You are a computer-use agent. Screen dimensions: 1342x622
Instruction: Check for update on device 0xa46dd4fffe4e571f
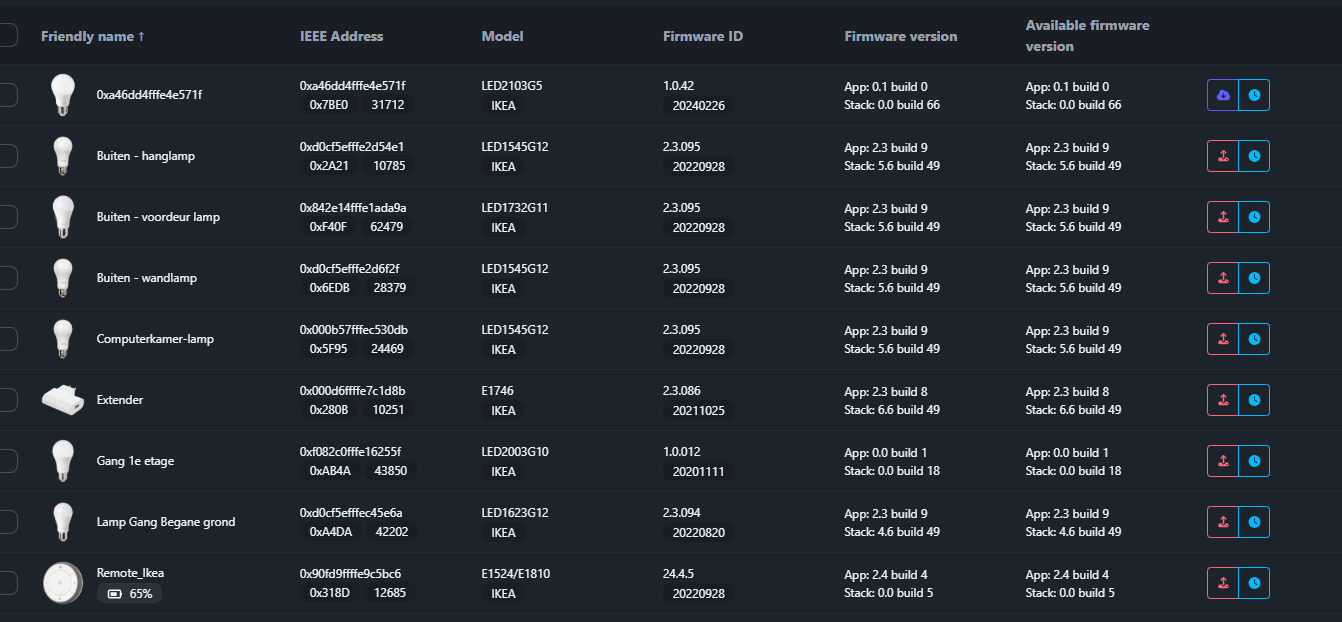tap(1222, 96)
